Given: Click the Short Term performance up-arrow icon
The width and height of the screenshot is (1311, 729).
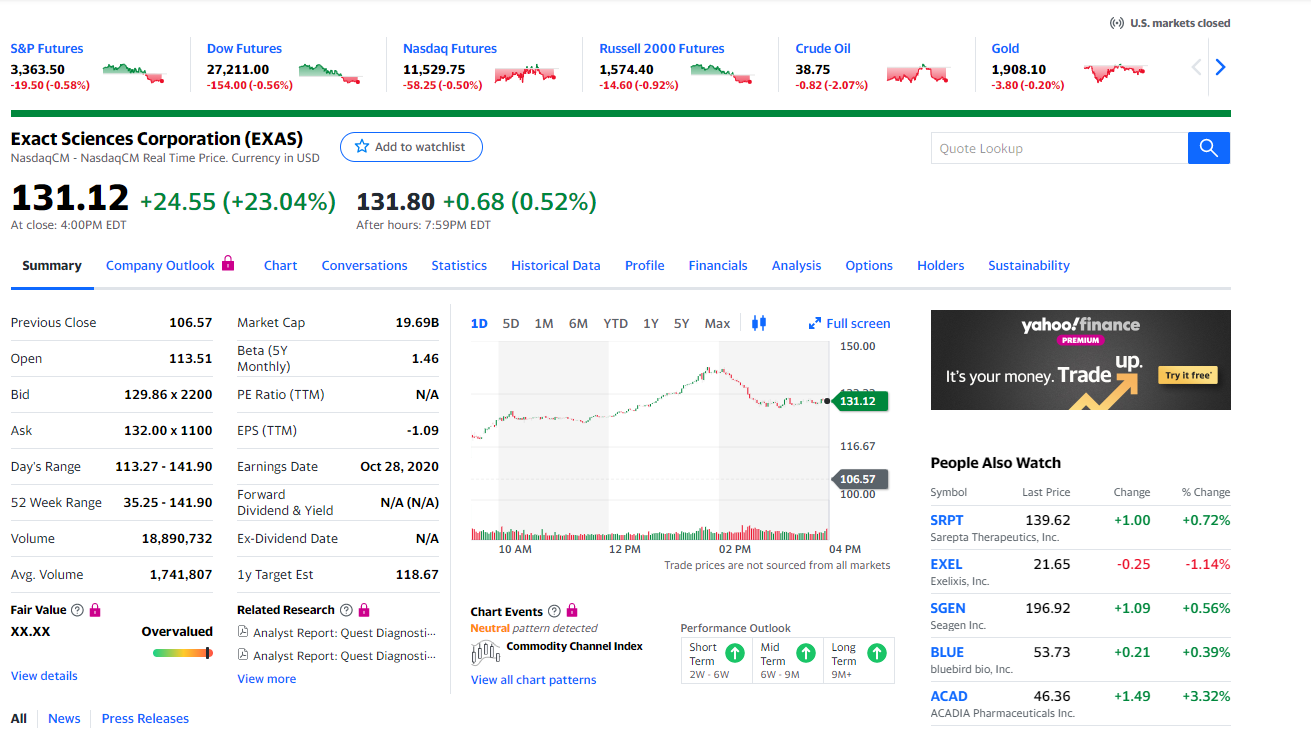Looking at the screenshot, I should (x=734, y=653).
